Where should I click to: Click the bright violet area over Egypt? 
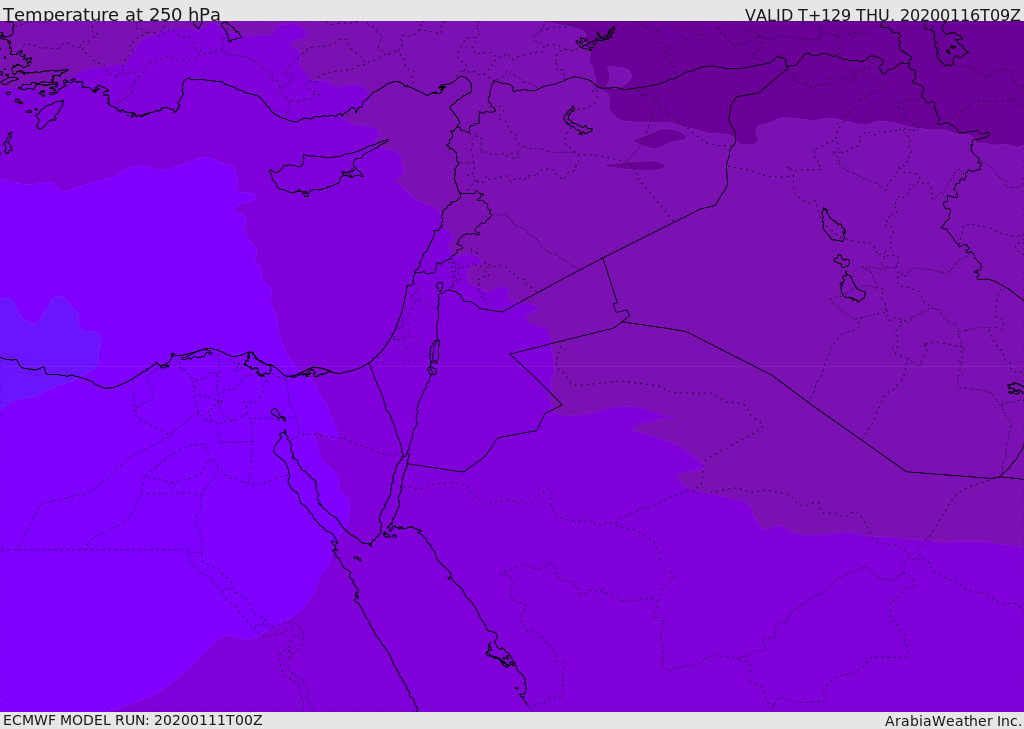point(131,523)
